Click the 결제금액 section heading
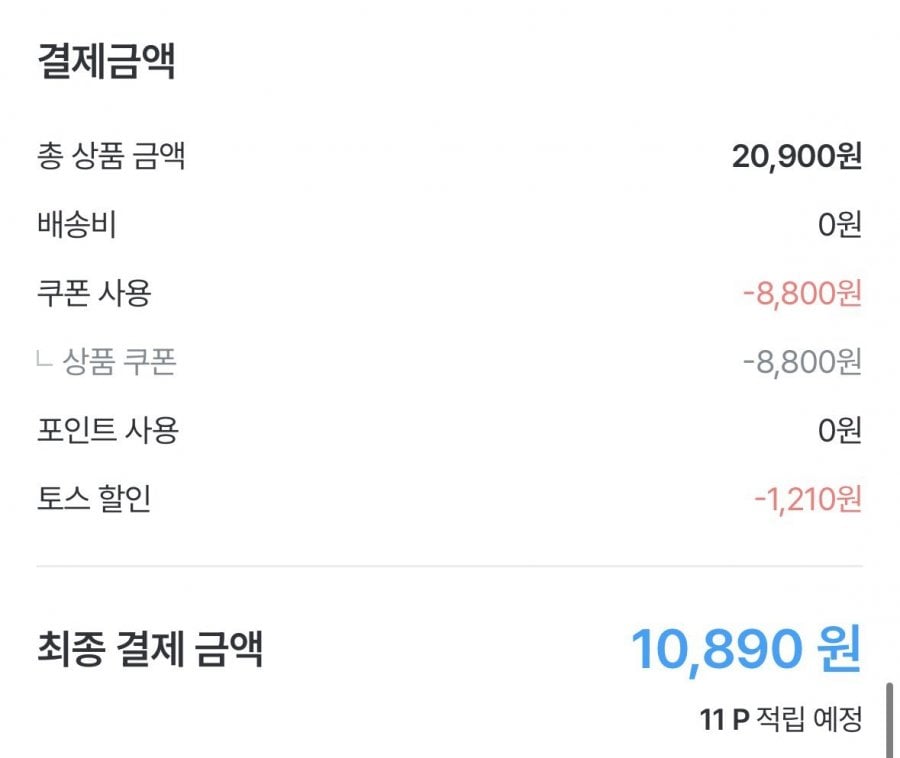 click(x=106, y=62)
